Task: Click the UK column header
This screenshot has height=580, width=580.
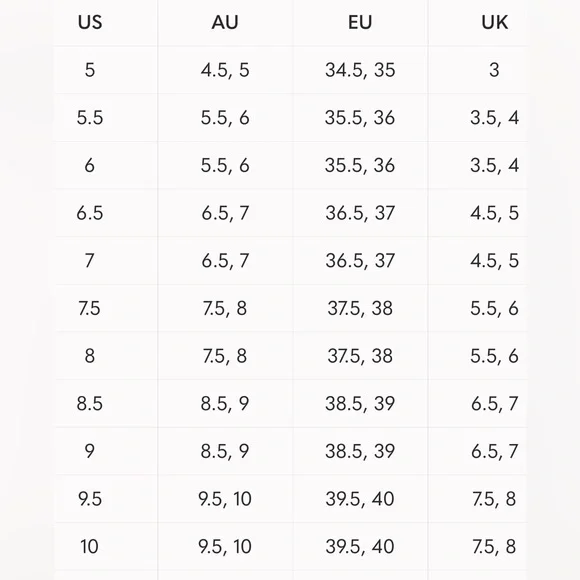Action: (495, 22)
